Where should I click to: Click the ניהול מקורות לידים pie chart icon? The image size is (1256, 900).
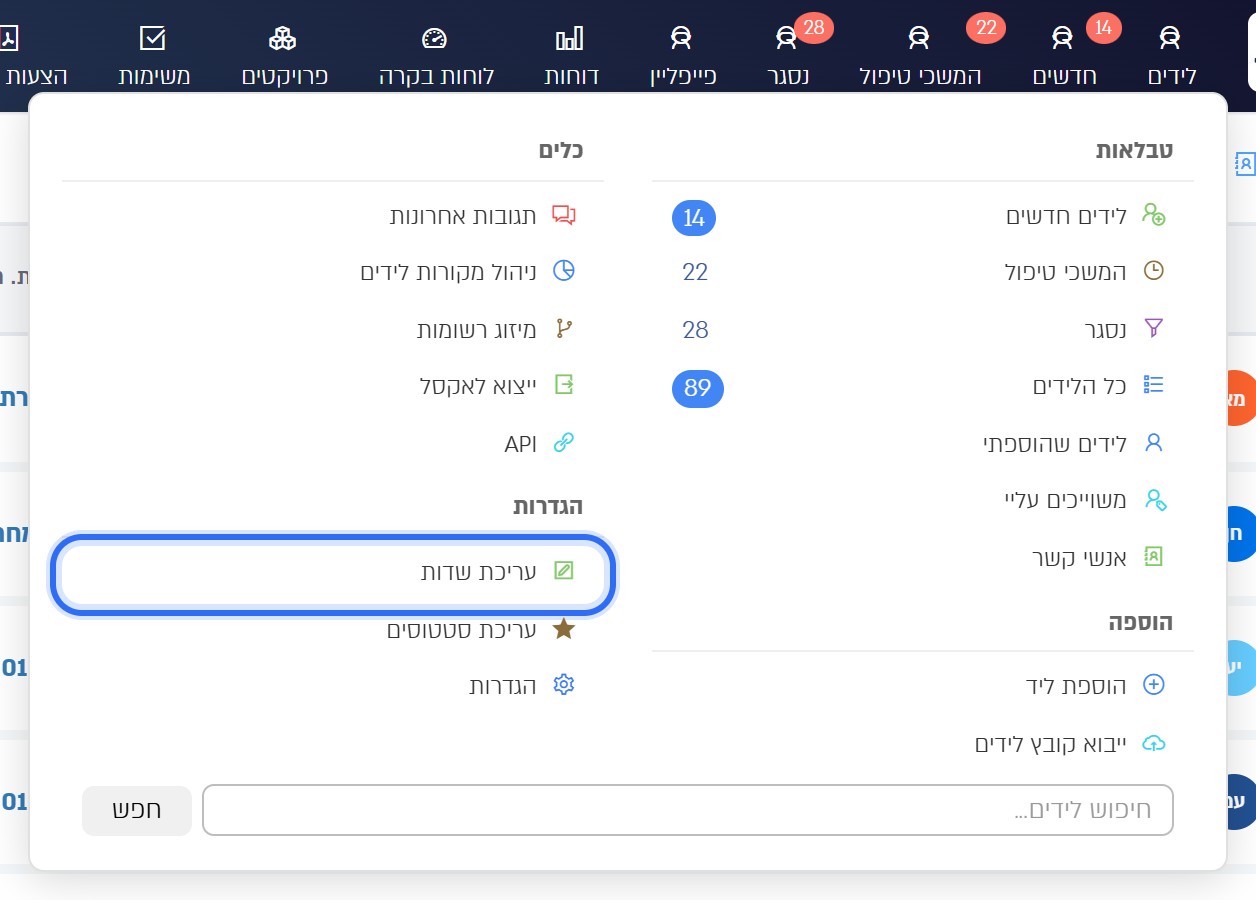pyautogui.click(x=564, y=271)
